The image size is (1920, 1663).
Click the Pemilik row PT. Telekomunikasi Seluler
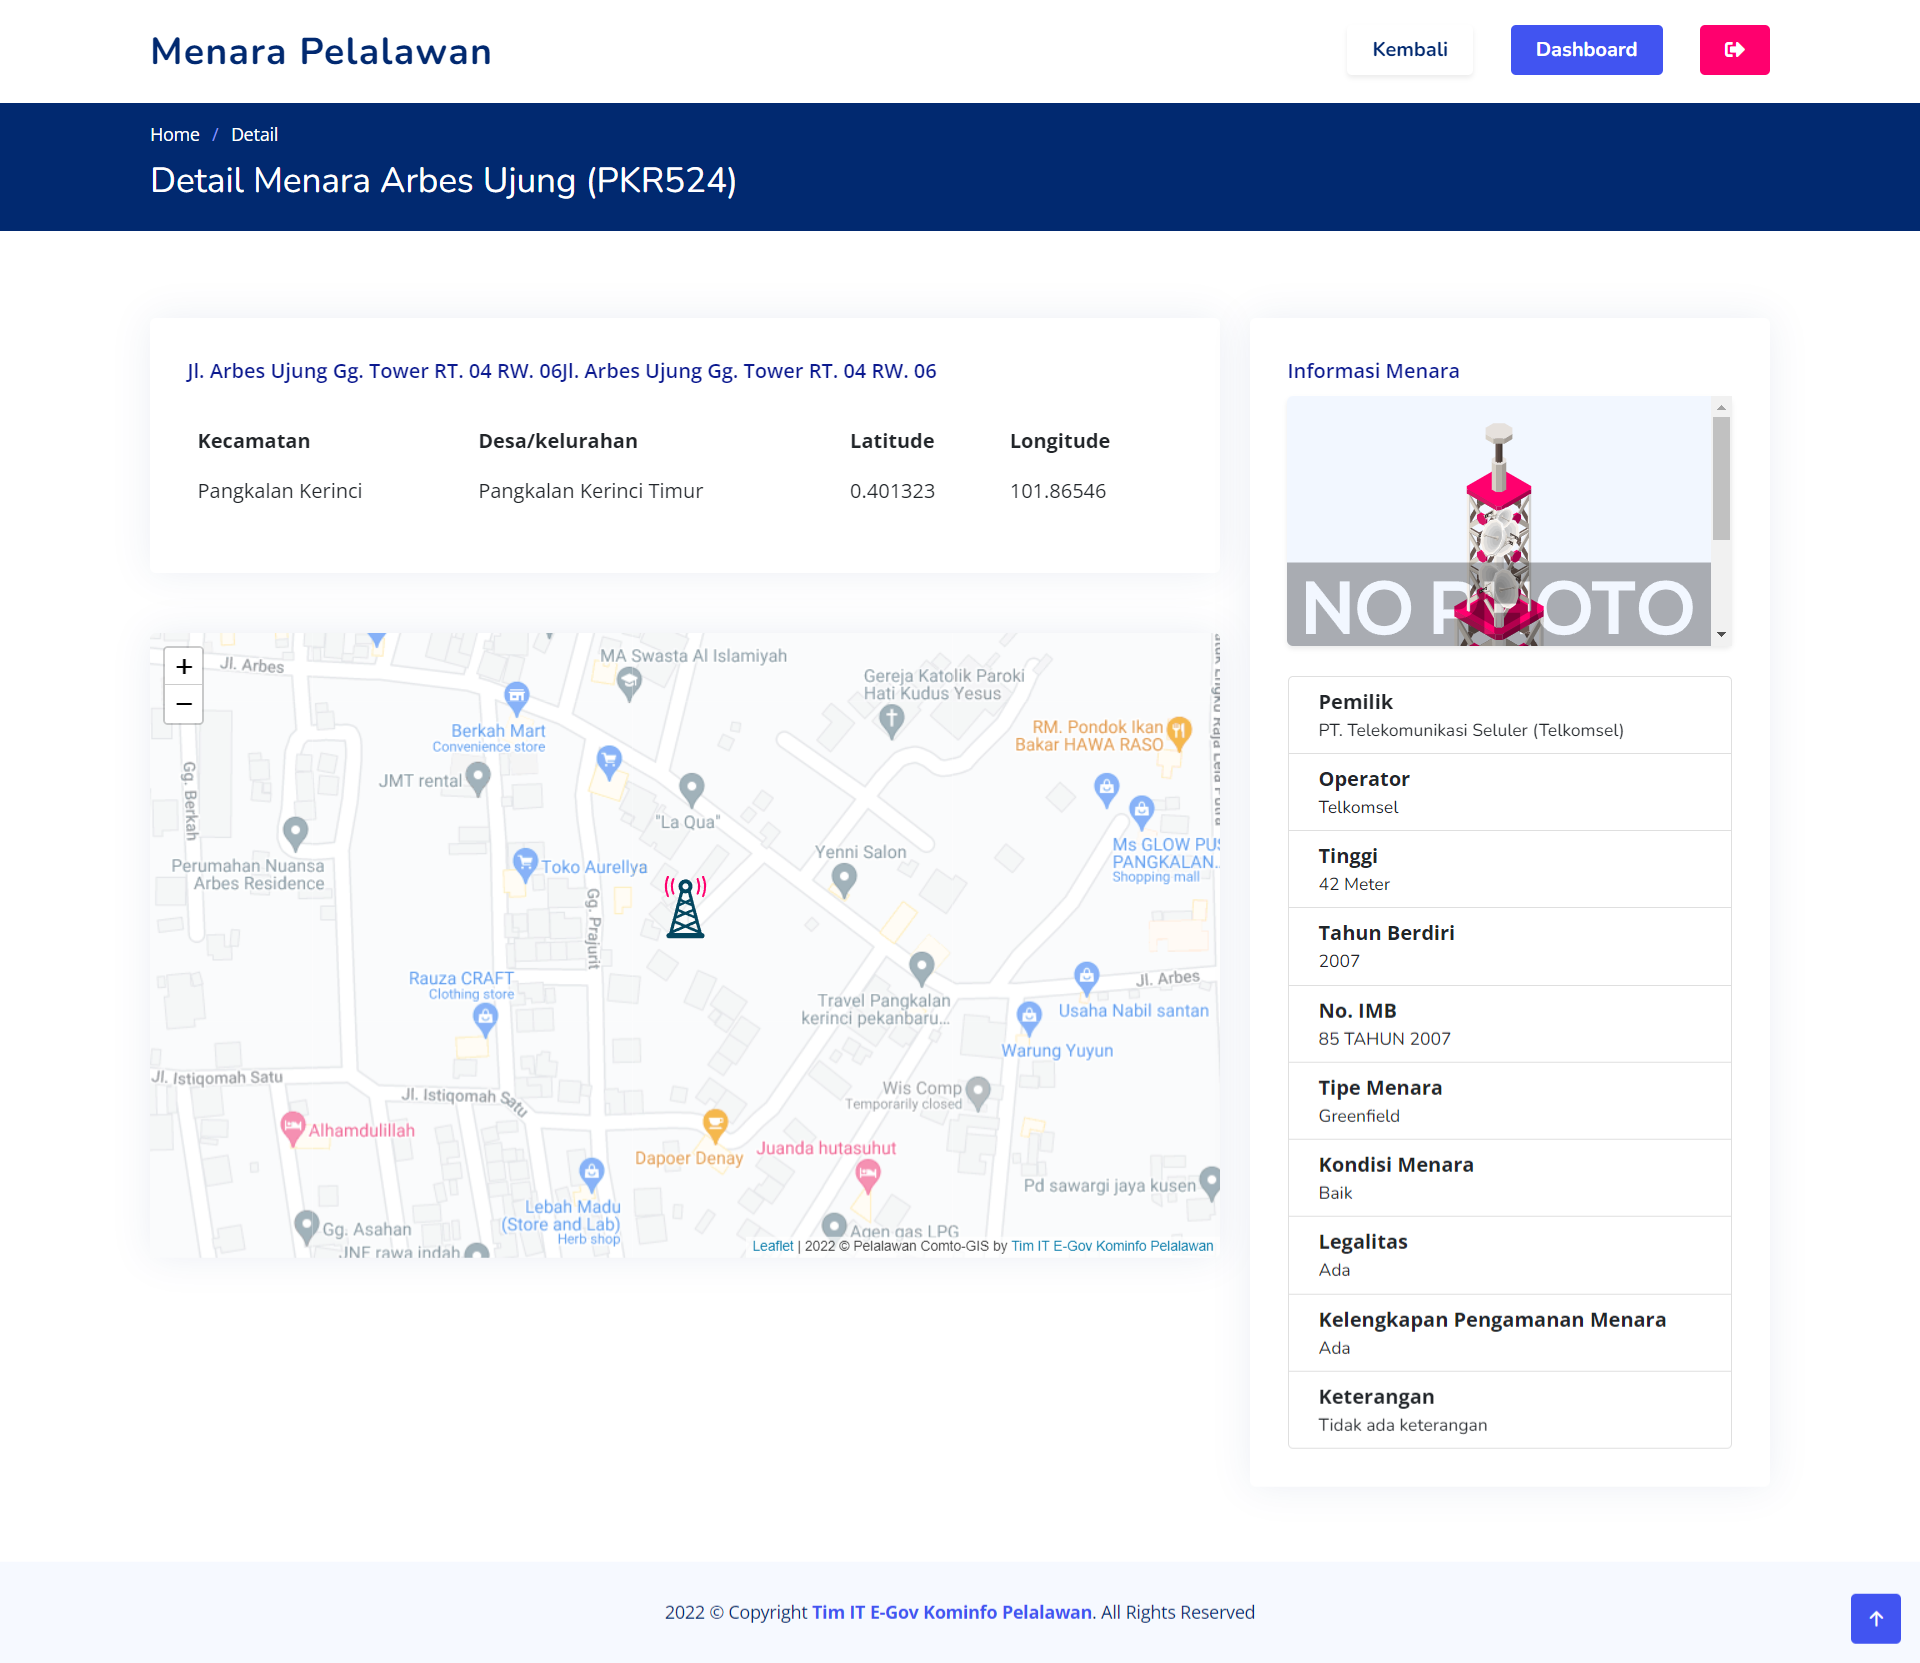[x=1509, y=715]
